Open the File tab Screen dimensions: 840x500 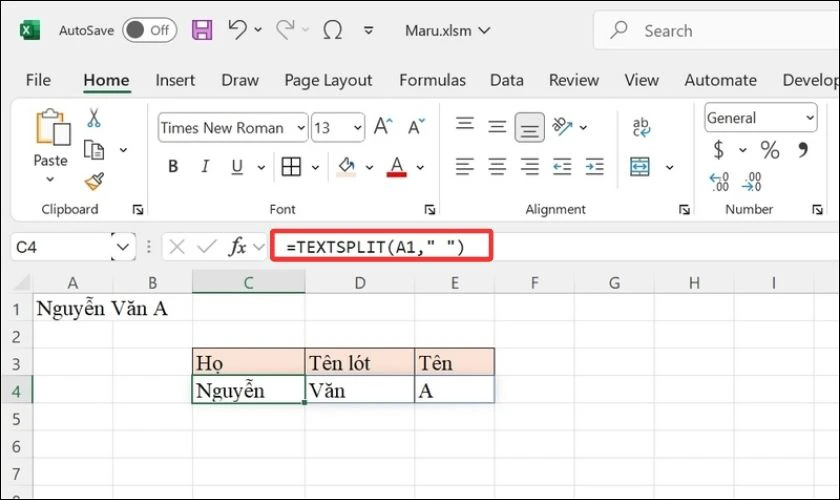pyautogui.click(x=38, y=80)
